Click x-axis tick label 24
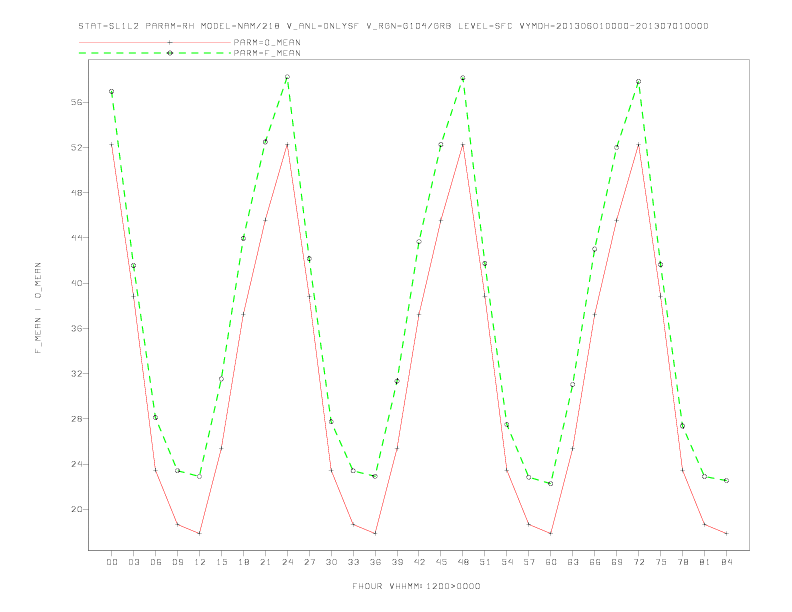The image size is (792, 612). click(287, 562)
